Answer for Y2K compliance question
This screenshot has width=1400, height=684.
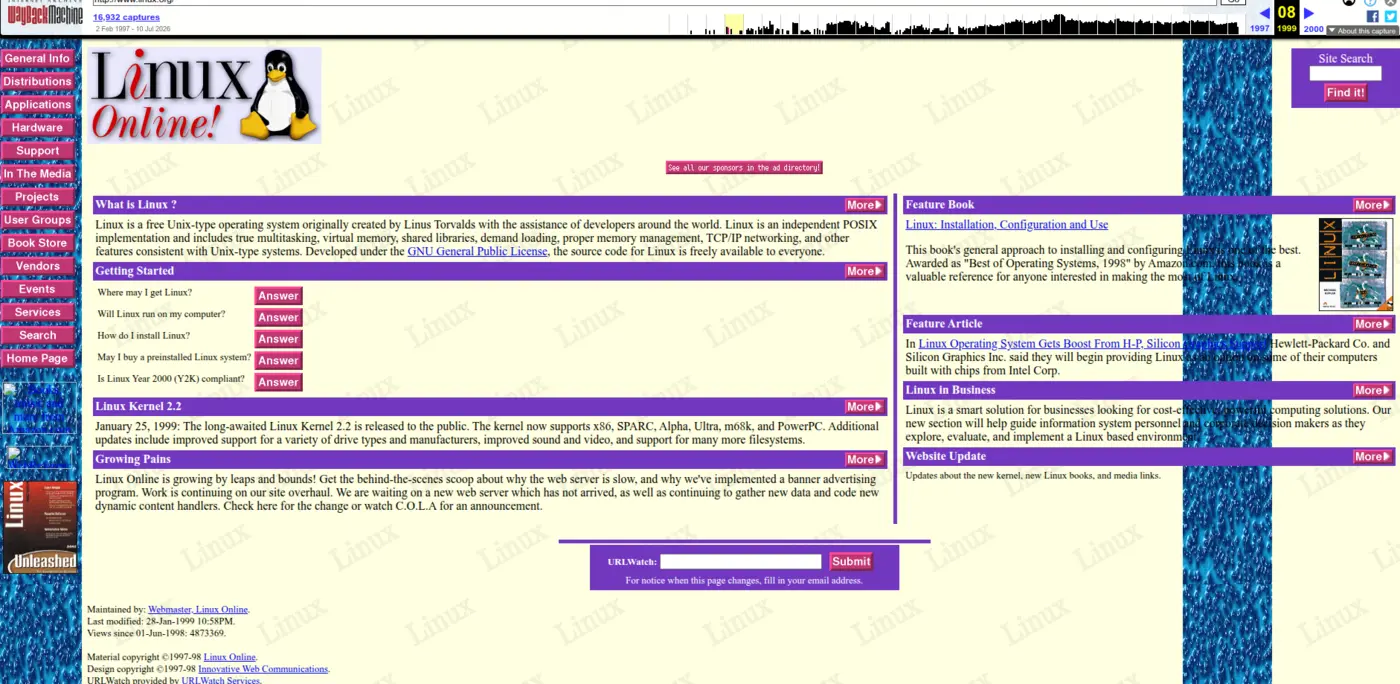point(278,382)
